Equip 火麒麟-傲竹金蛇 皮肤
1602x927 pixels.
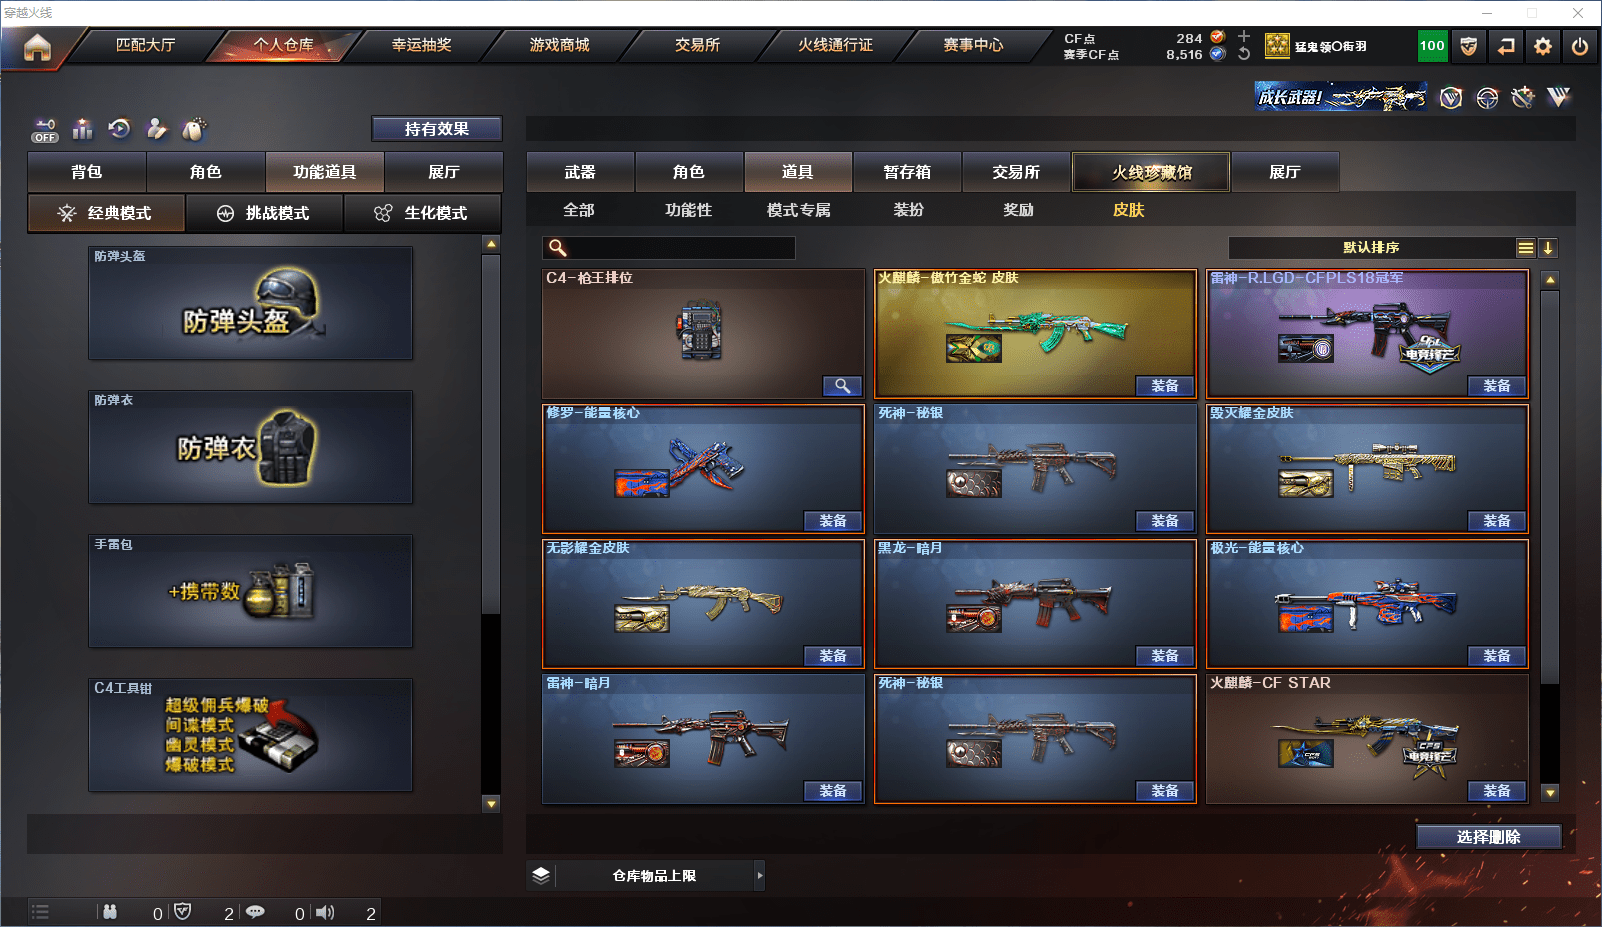pos(1165,386)
